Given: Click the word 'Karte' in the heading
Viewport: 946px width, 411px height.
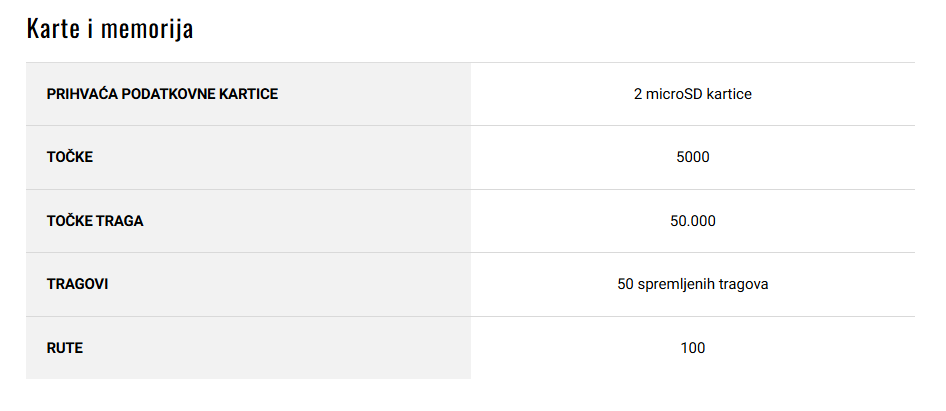Looking at the screenshot, I should [x=53, y=30].
